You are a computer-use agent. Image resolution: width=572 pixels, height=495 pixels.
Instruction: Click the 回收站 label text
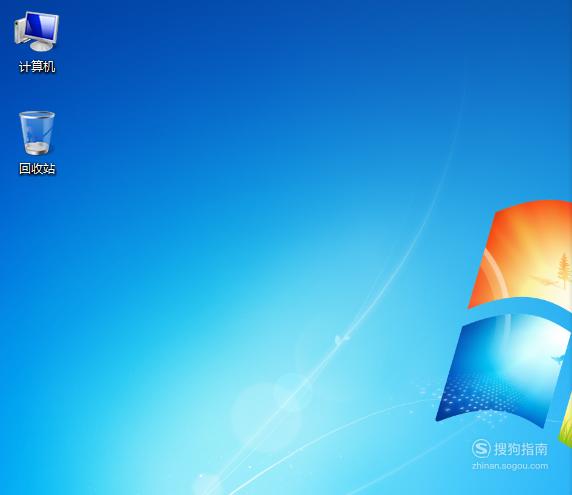(x=37, y=169)
